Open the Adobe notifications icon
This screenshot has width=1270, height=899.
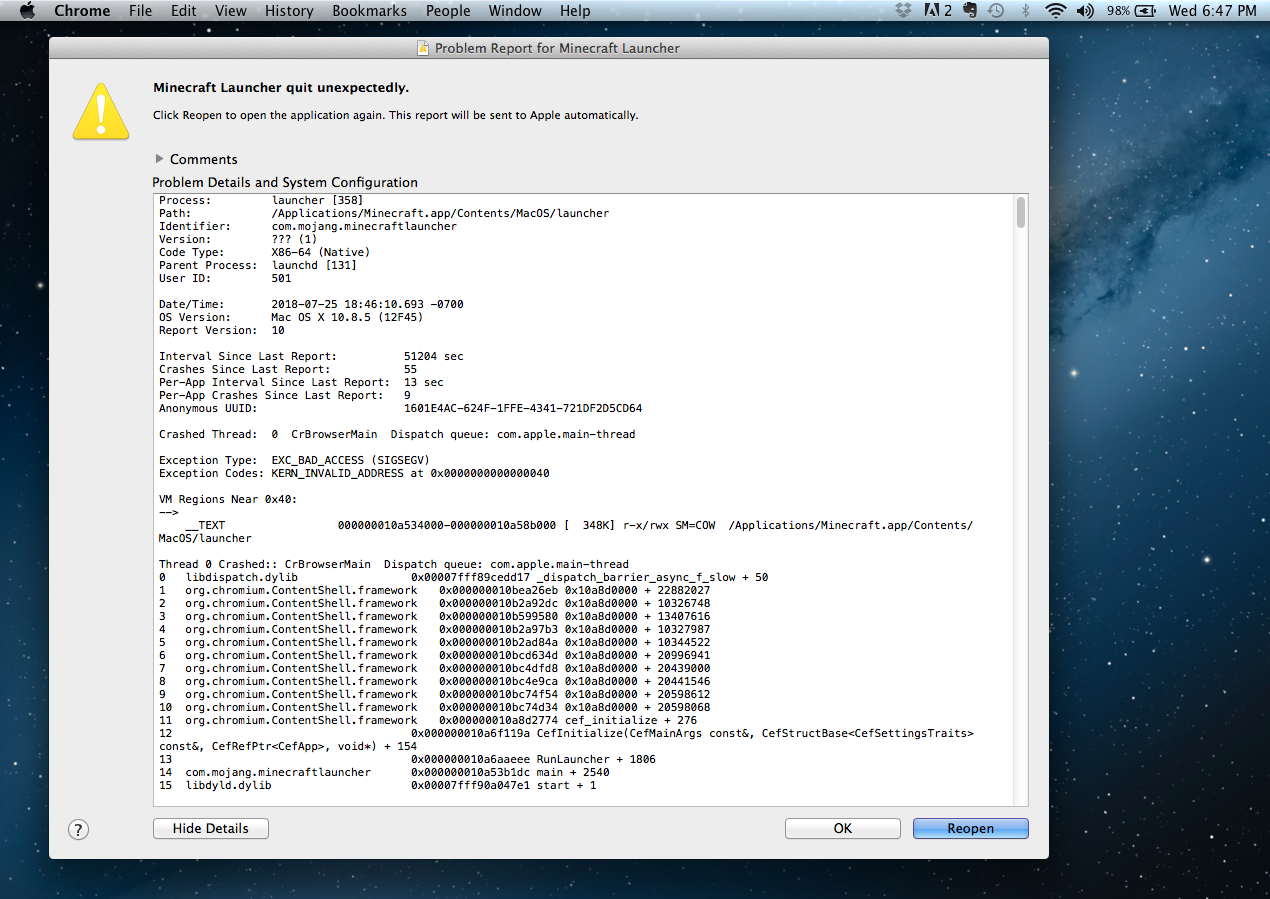pos(937,11)
